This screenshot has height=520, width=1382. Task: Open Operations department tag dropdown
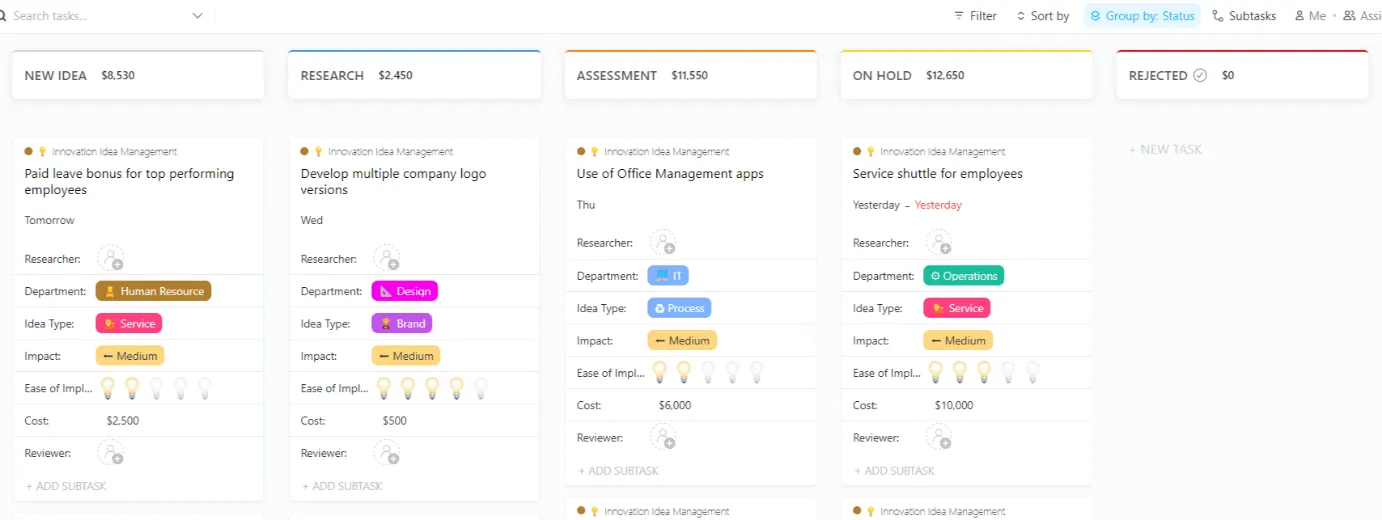coord(963,275)
